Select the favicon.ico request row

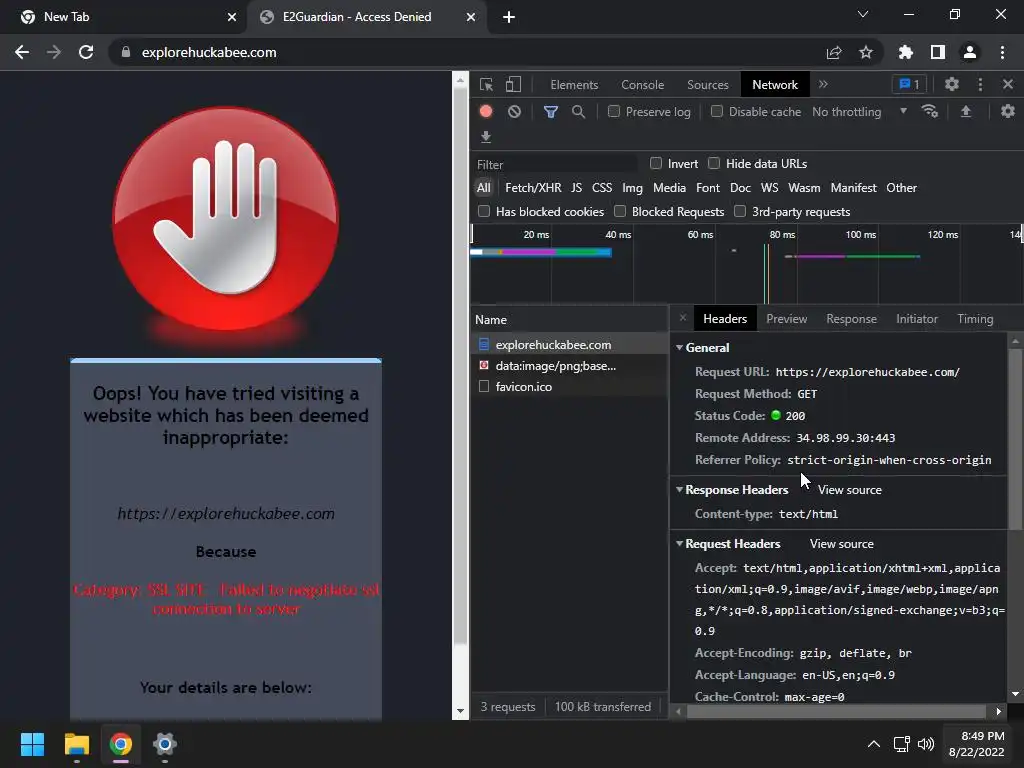(569, 387)
